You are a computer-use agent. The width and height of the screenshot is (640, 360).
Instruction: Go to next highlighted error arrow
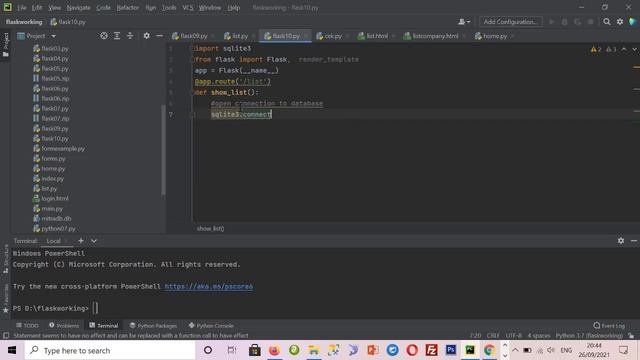tap(634, 49)
